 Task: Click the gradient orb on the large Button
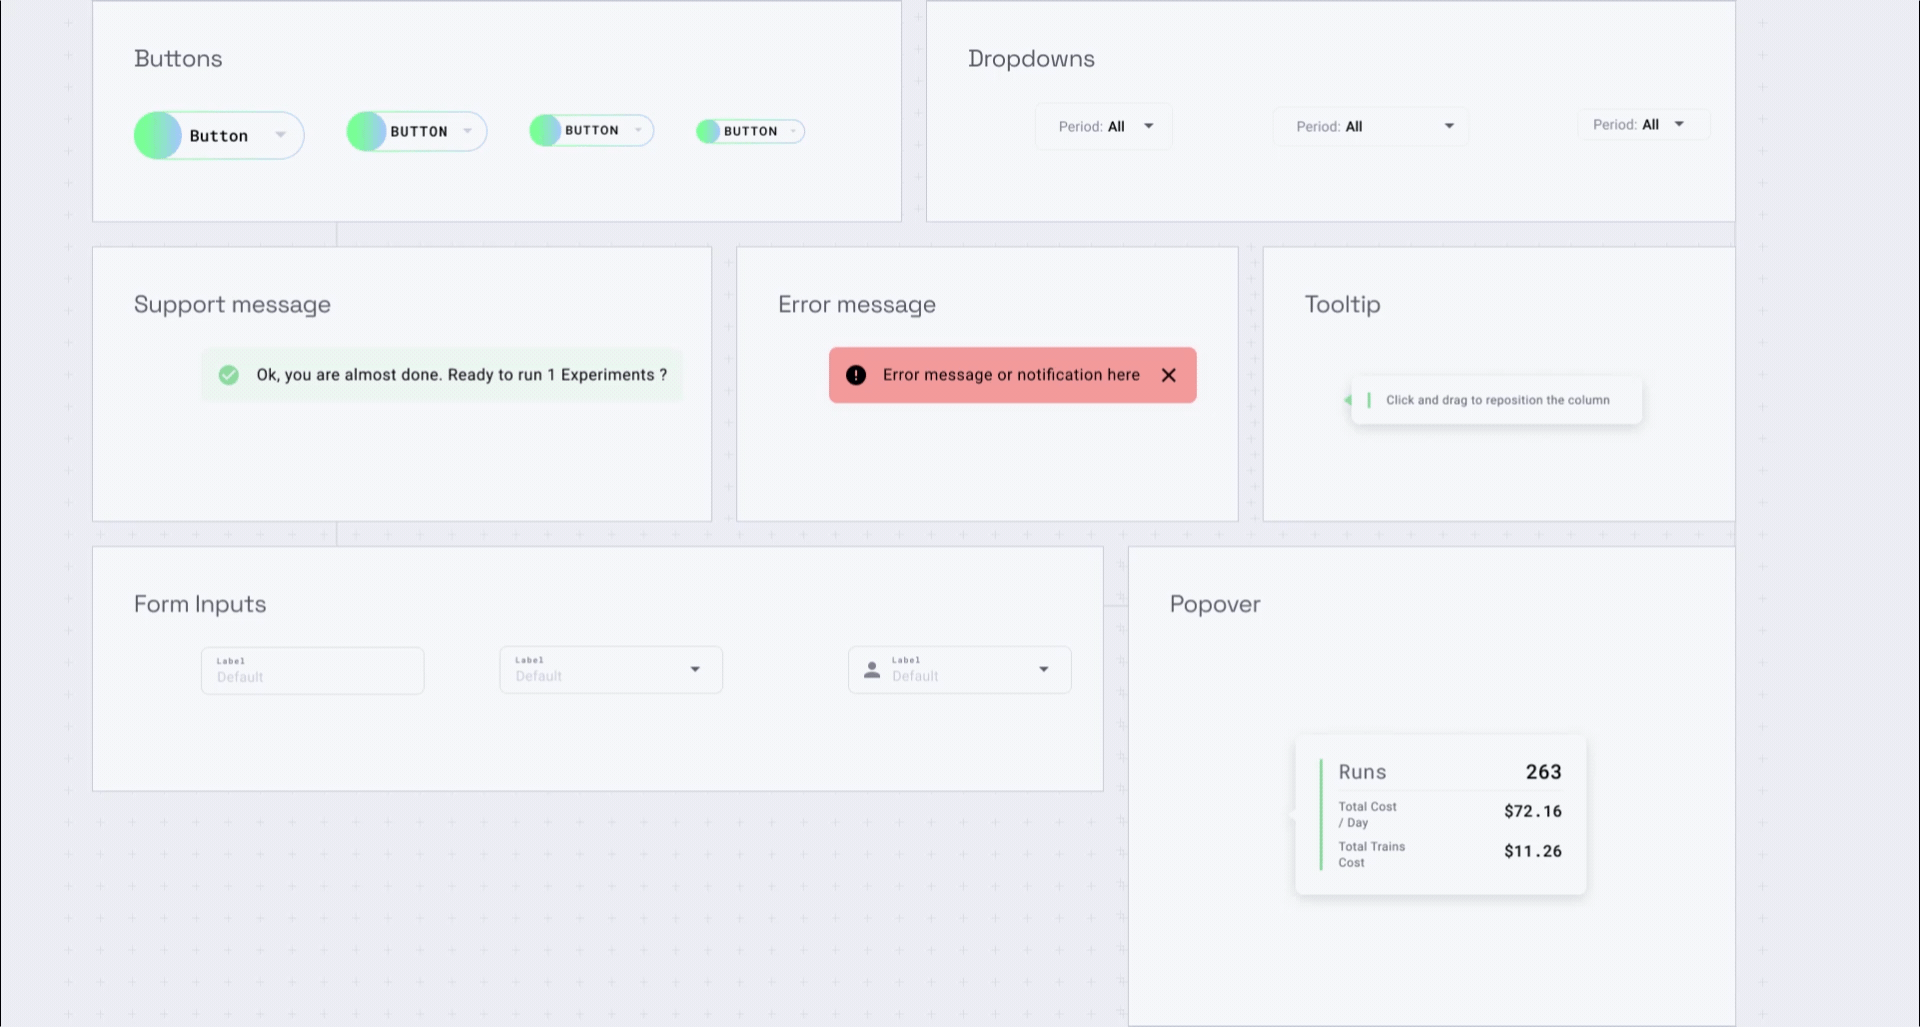click(157, 135)
